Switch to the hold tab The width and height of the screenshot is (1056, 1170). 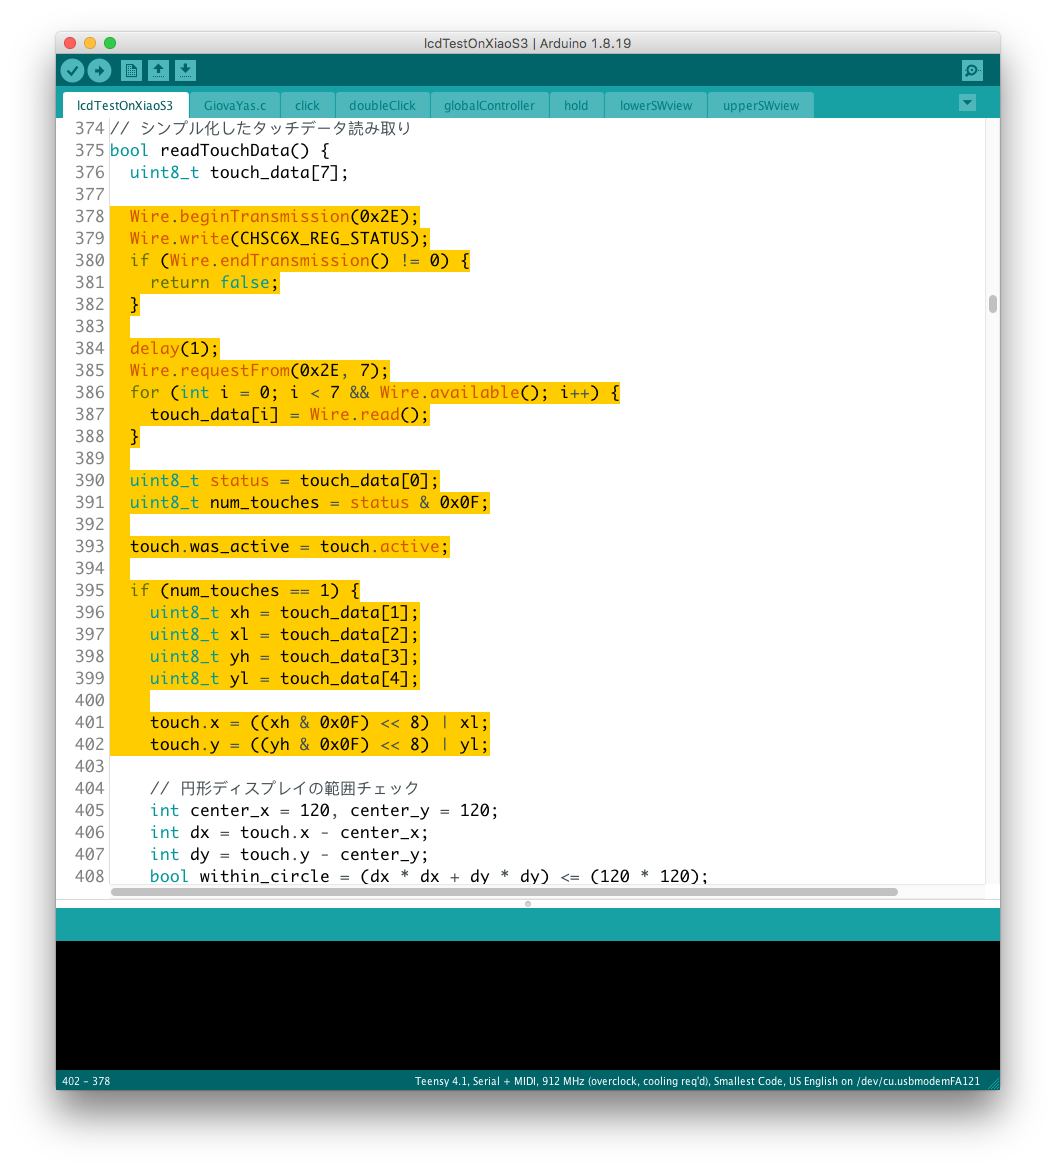(576, 105)
